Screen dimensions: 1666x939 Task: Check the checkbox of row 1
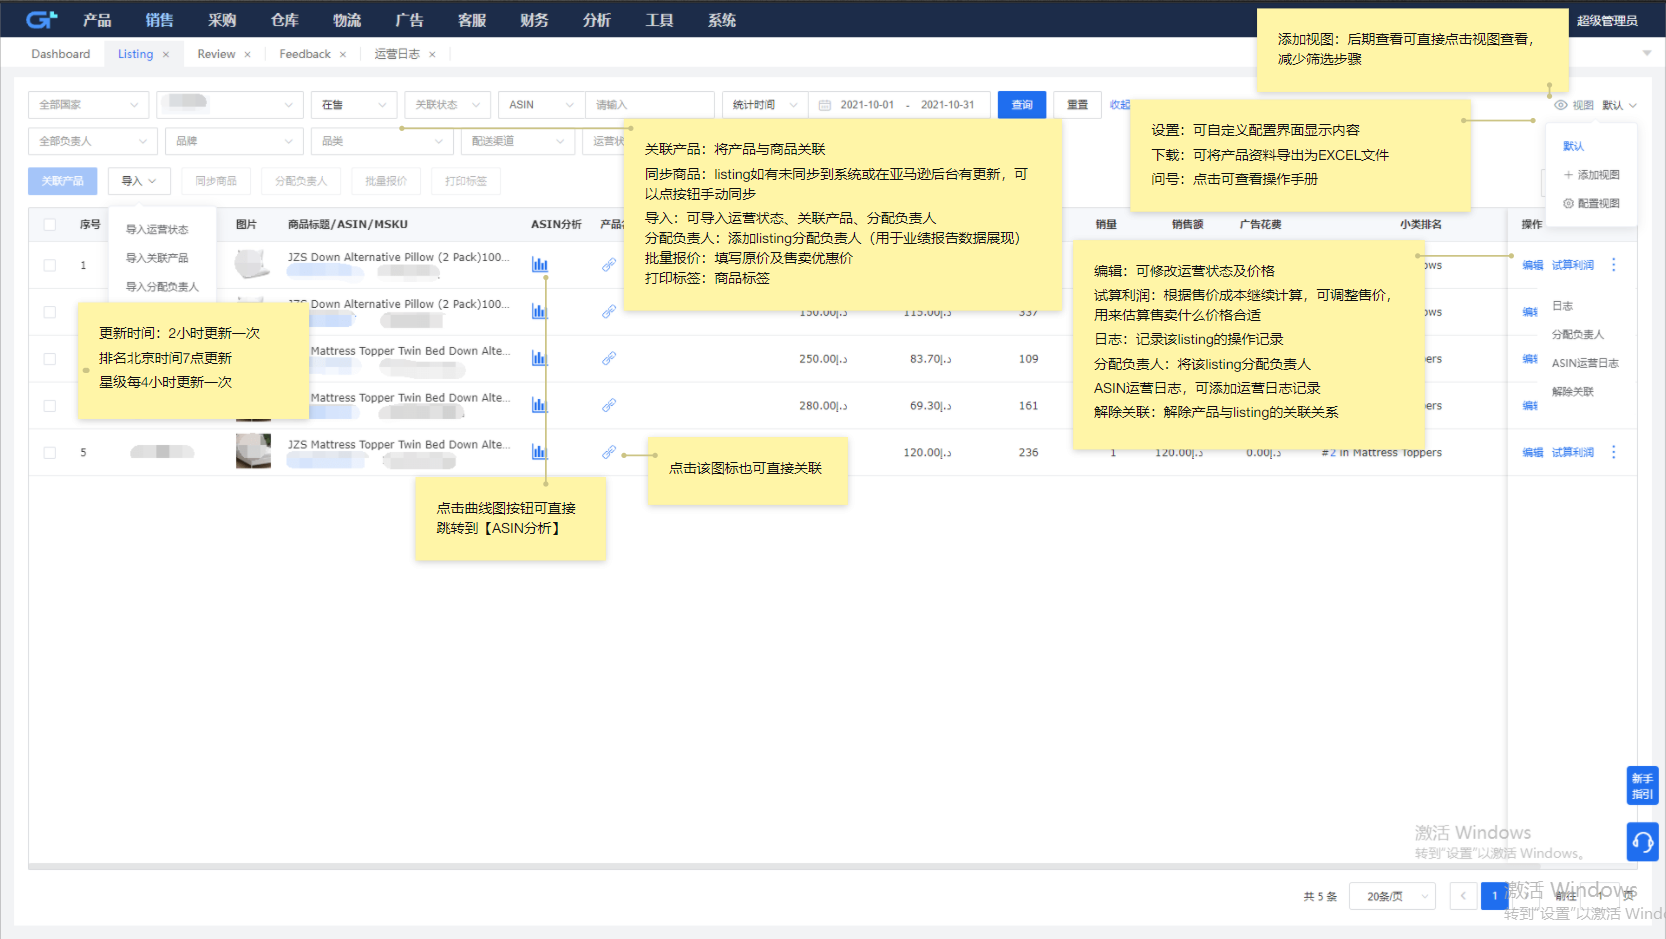[49, 264]
